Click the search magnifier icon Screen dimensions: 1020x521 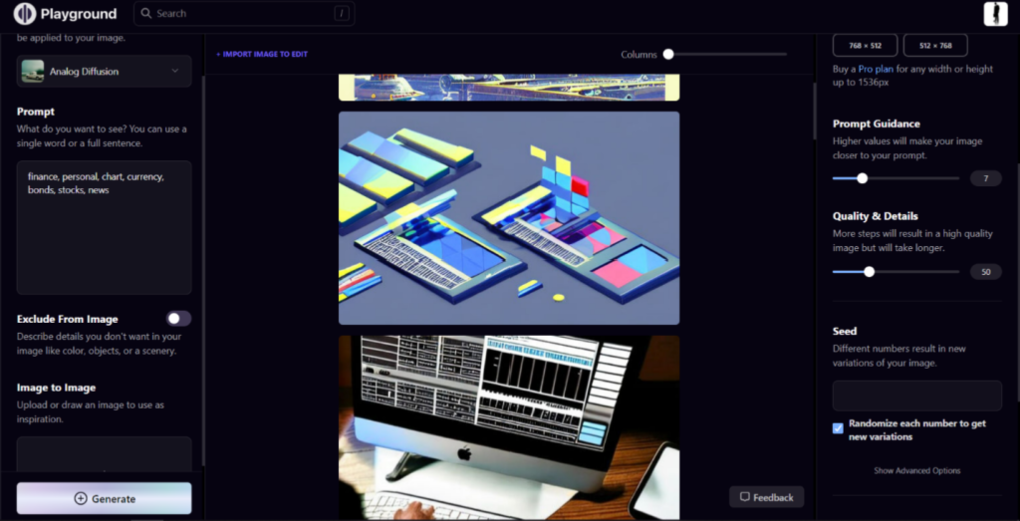click(146, 14)
